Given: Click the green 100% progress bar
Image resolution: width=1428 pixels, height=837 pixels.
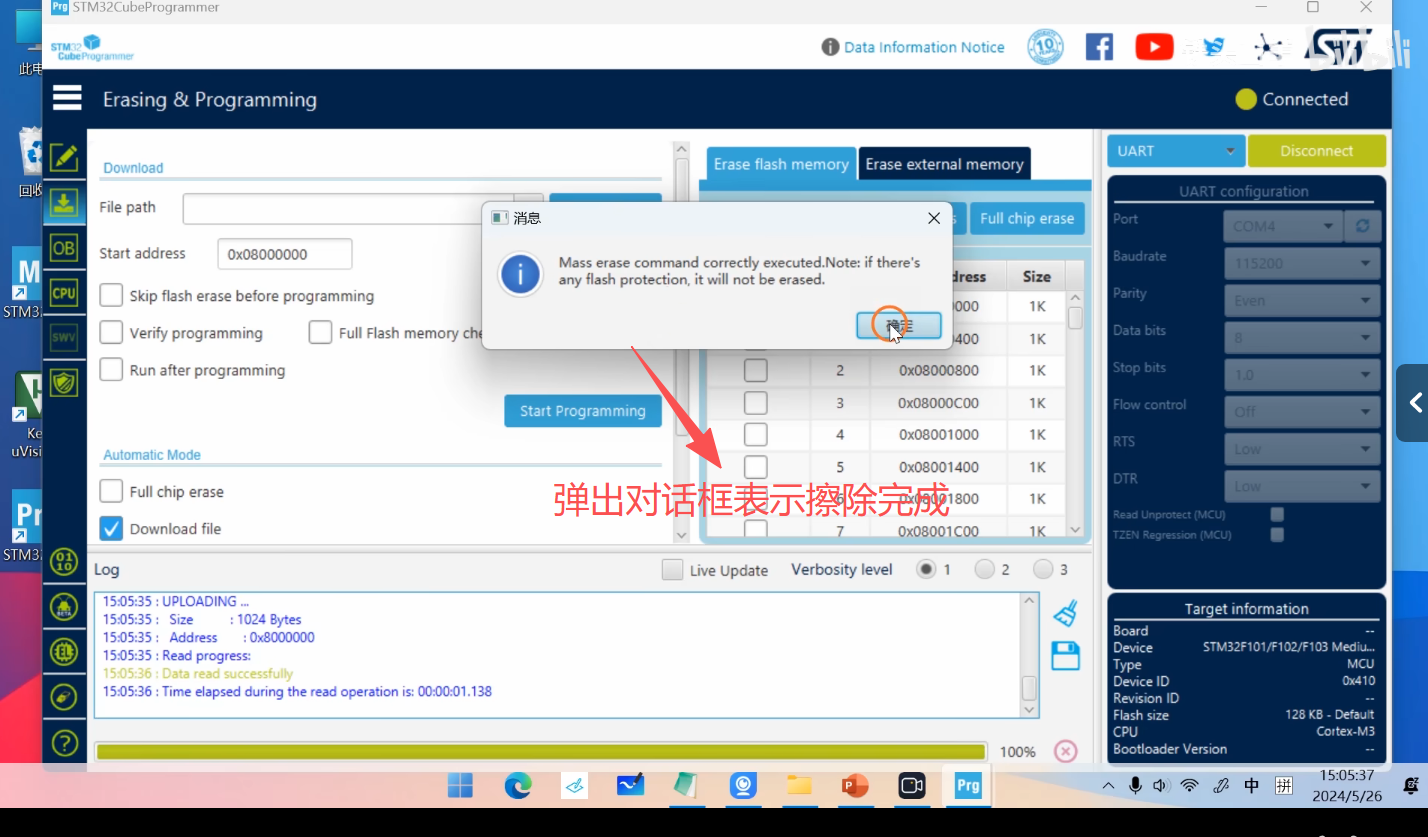Looking at the screenshot, I should pos(540,751).
